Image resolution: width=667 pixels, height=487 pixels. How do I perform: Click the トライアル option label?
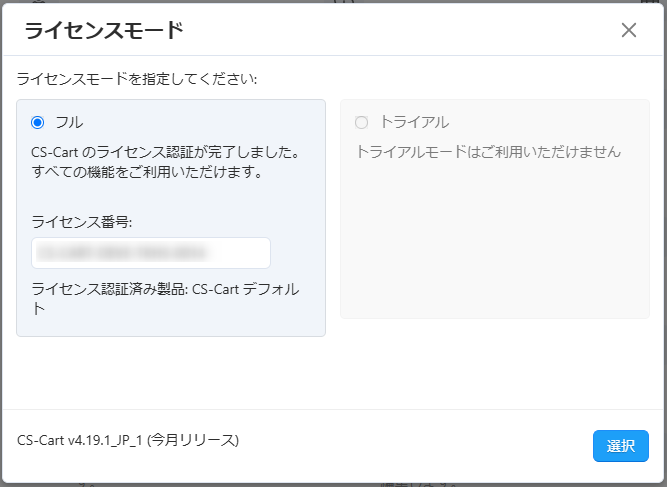coord(414,122)
